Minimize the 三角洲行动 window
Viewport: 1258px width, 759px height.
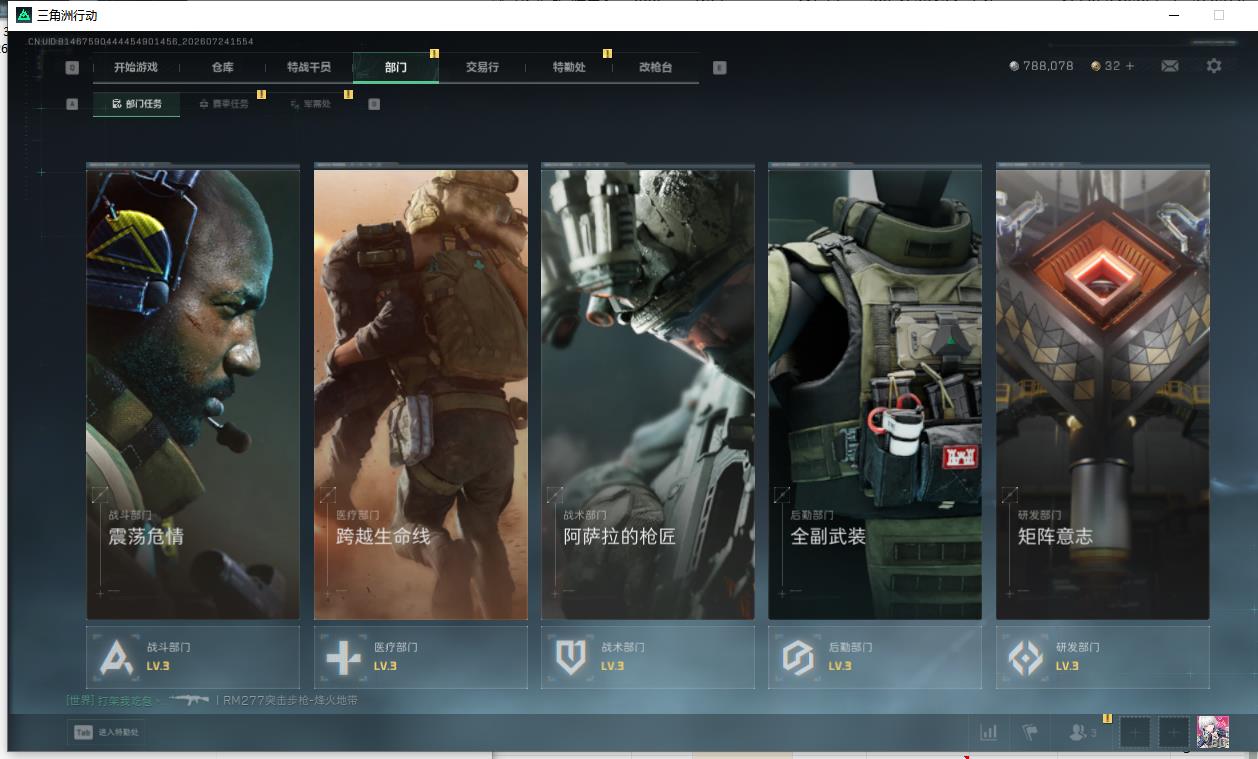coord(1174,15)
